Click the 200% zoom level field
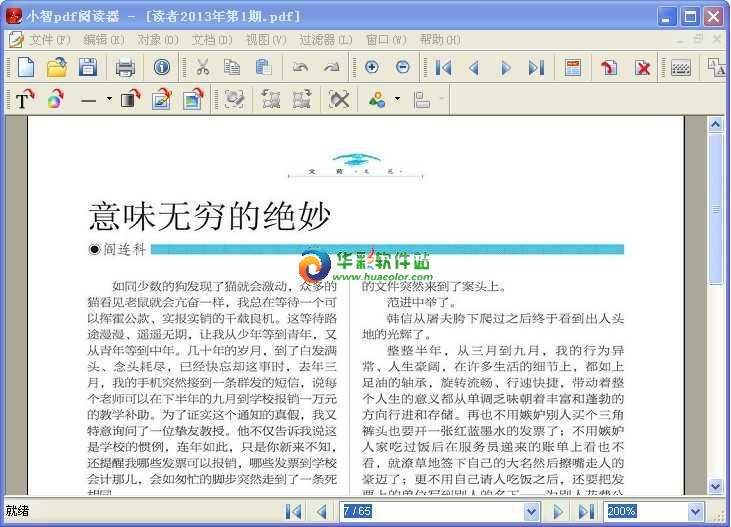 647,512
